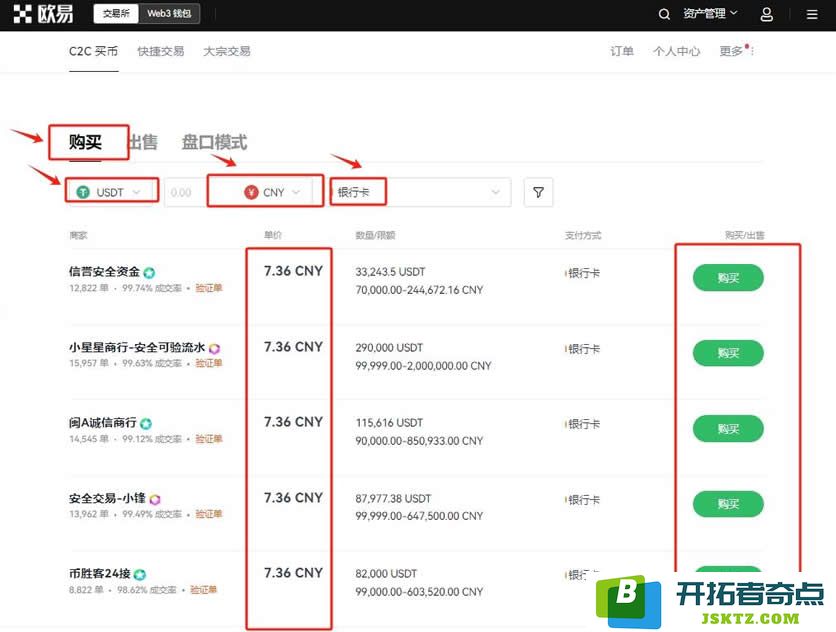The width and height of the screenshot is (836, 632).
Task: Click the 115,616 USDT quantity
Action: point(389,423)
